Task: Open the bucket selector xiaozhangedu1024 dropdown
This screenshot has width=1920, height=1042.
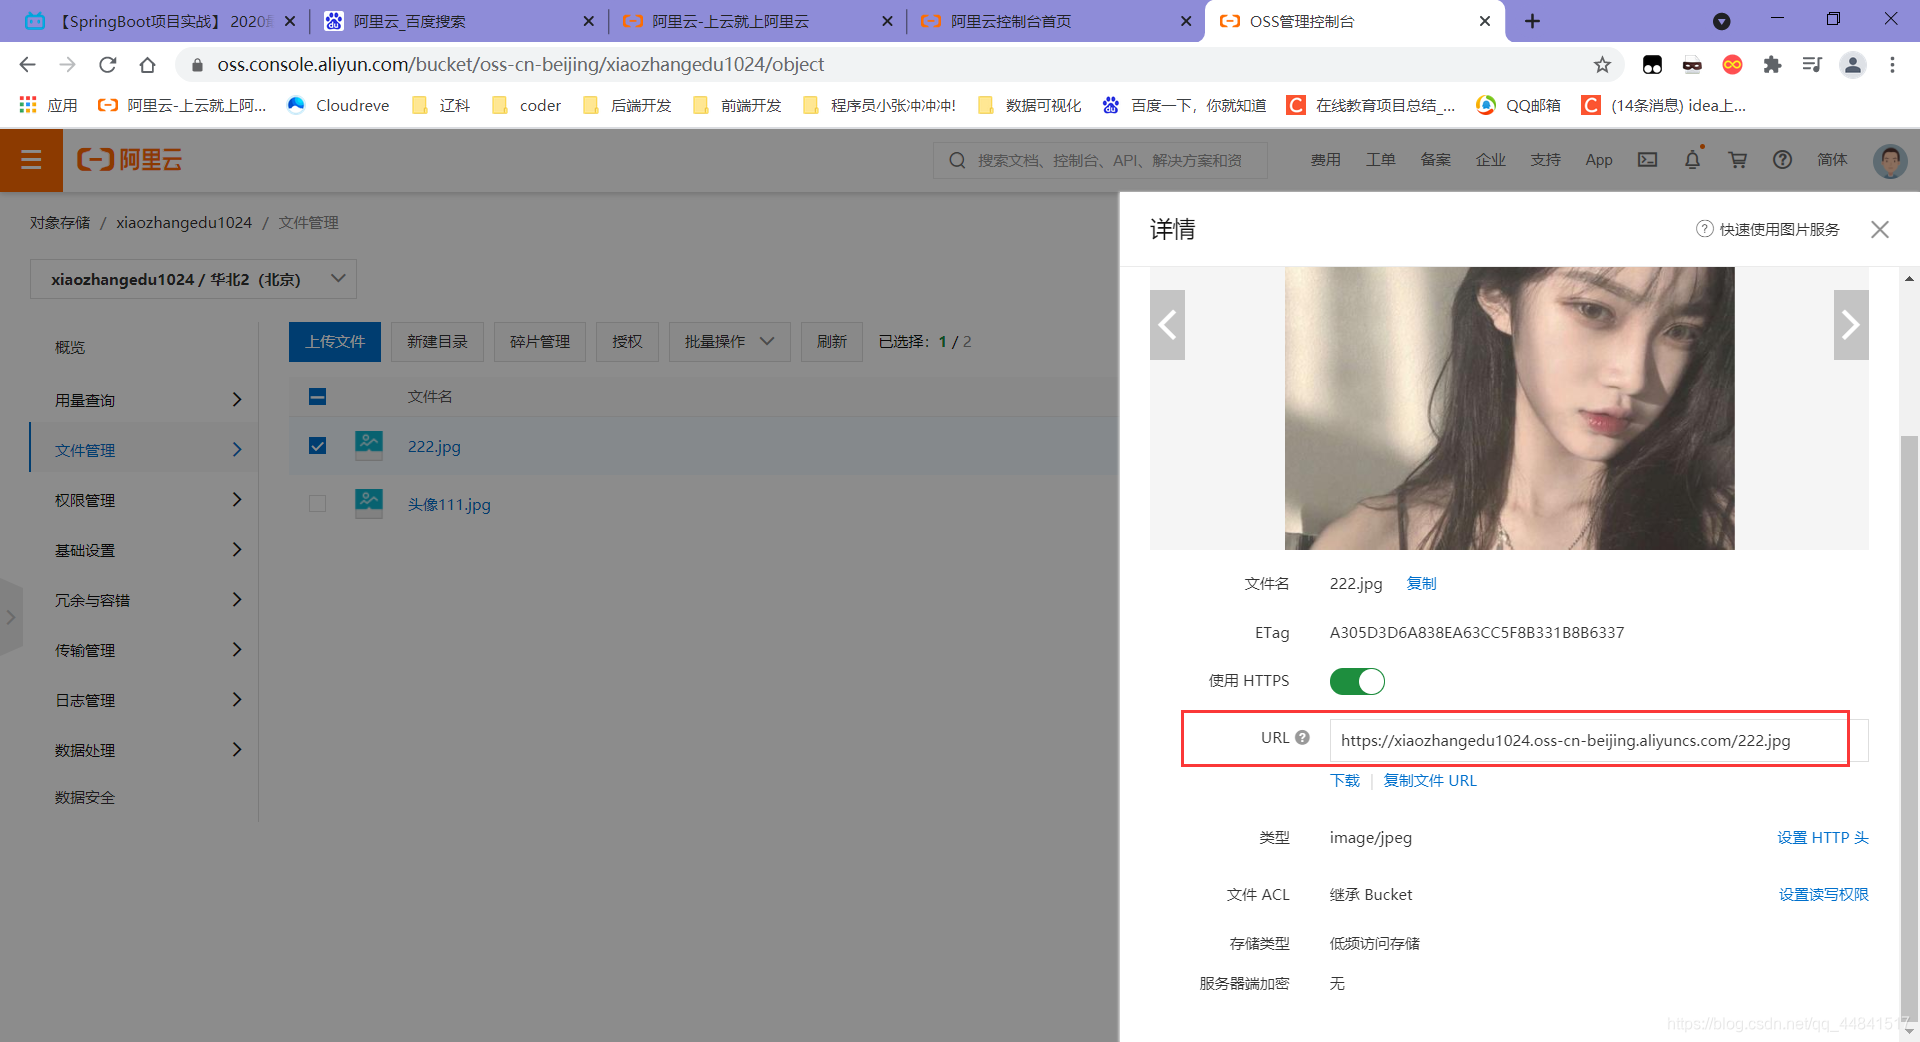Action: click(x=193, y=279)
